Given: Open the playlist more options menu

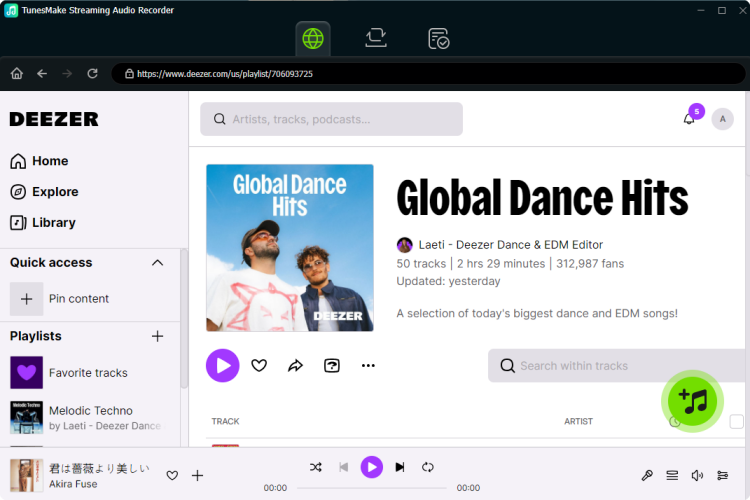Looking at the screenshot, I should (368, 366).
